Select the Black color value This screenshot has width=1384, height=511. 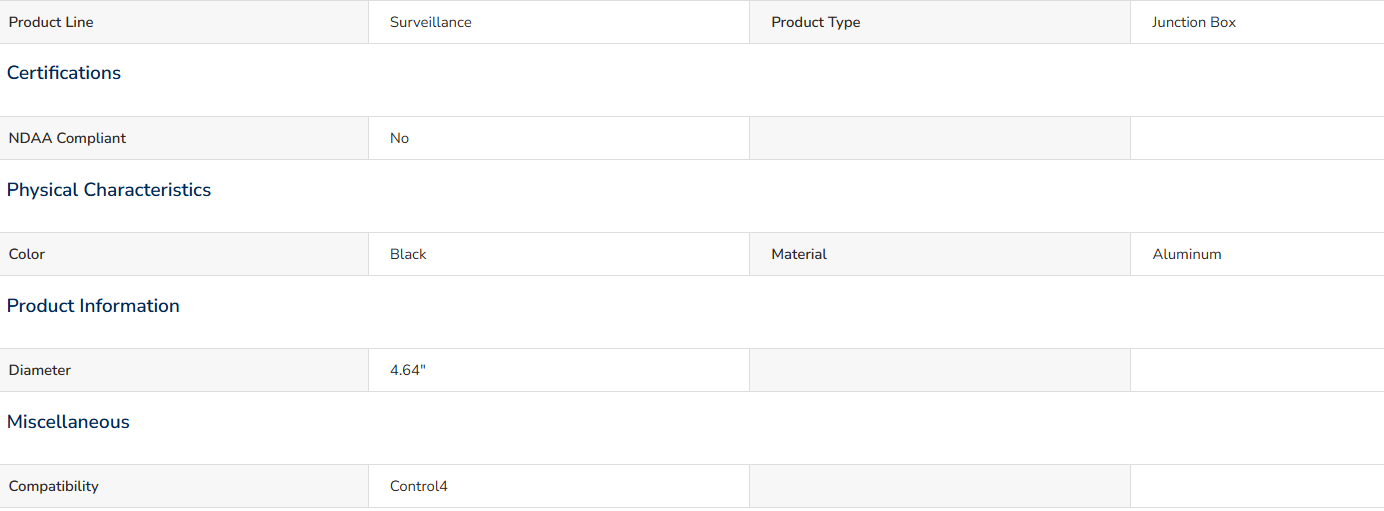click(x=408, y=254)
